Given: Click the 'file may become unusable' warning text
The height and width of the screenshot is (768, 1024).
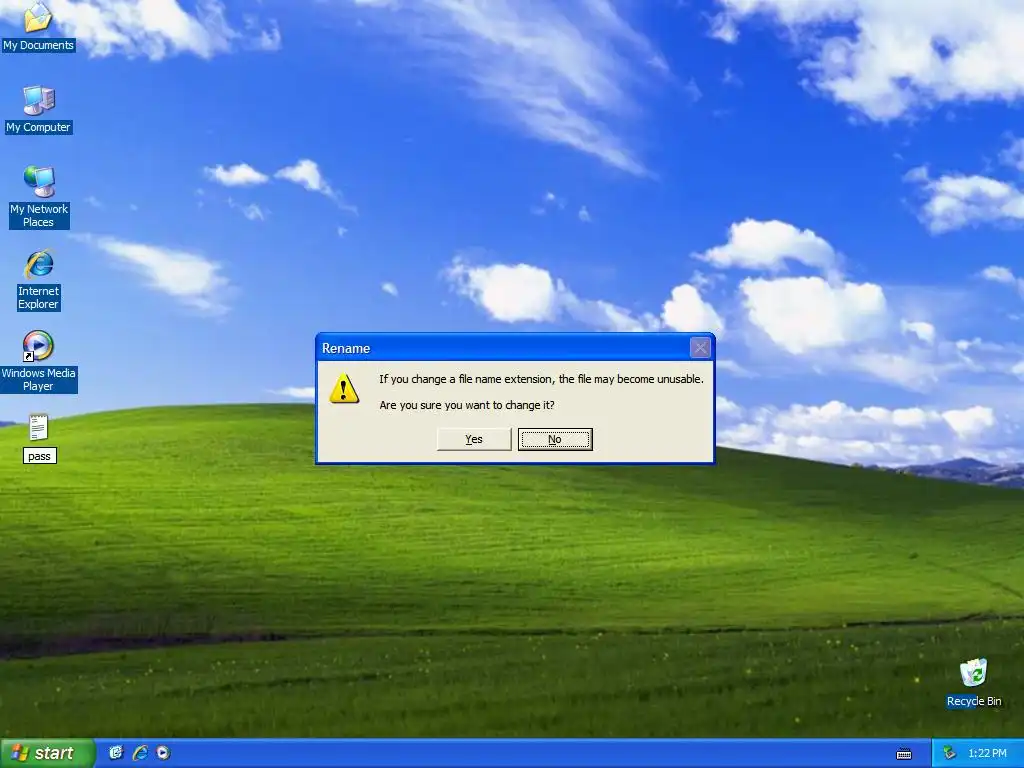Looking at the screenshot, I should [x=541, y=379].
